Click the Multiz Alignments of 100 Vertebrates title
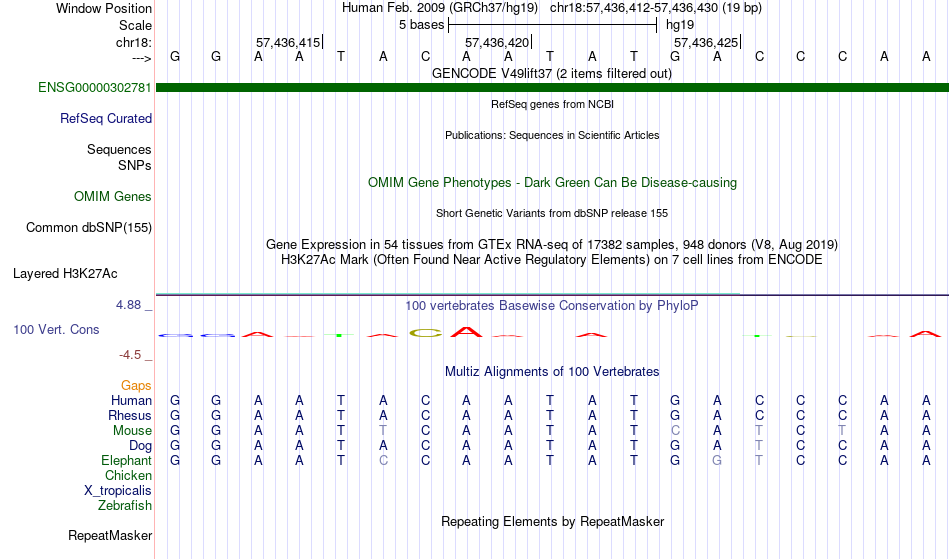The image size is (950, 559). pyautogui.click(x=552, y=372)
